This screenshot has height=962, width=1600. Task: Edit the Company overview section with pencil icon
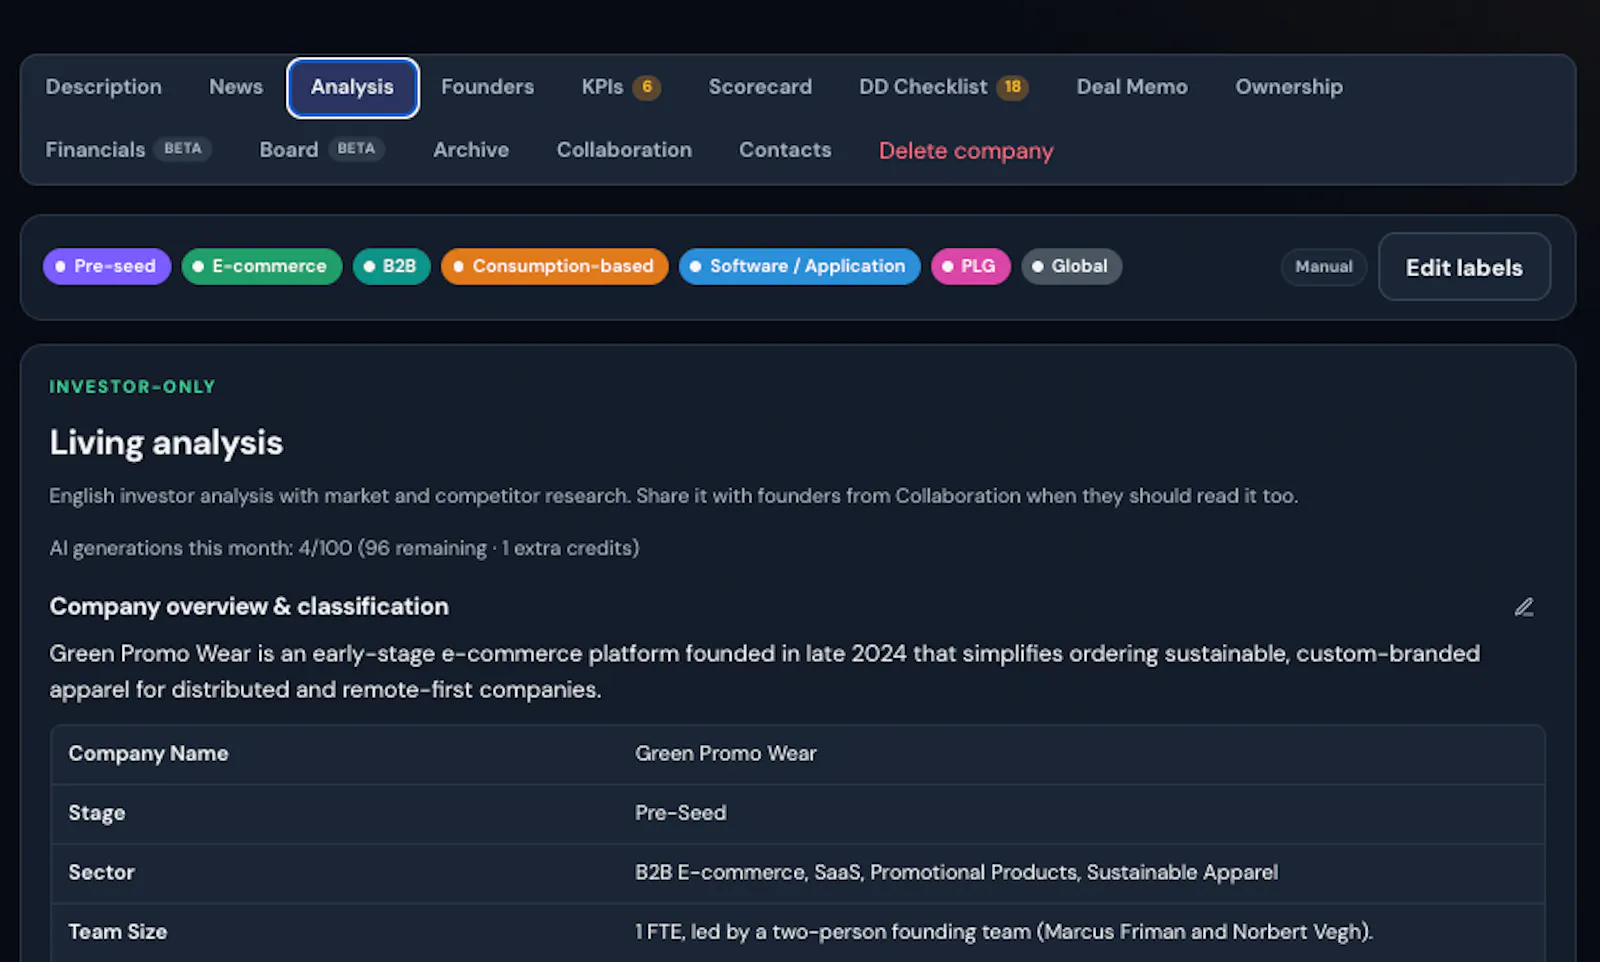[x=1523, y=607]
